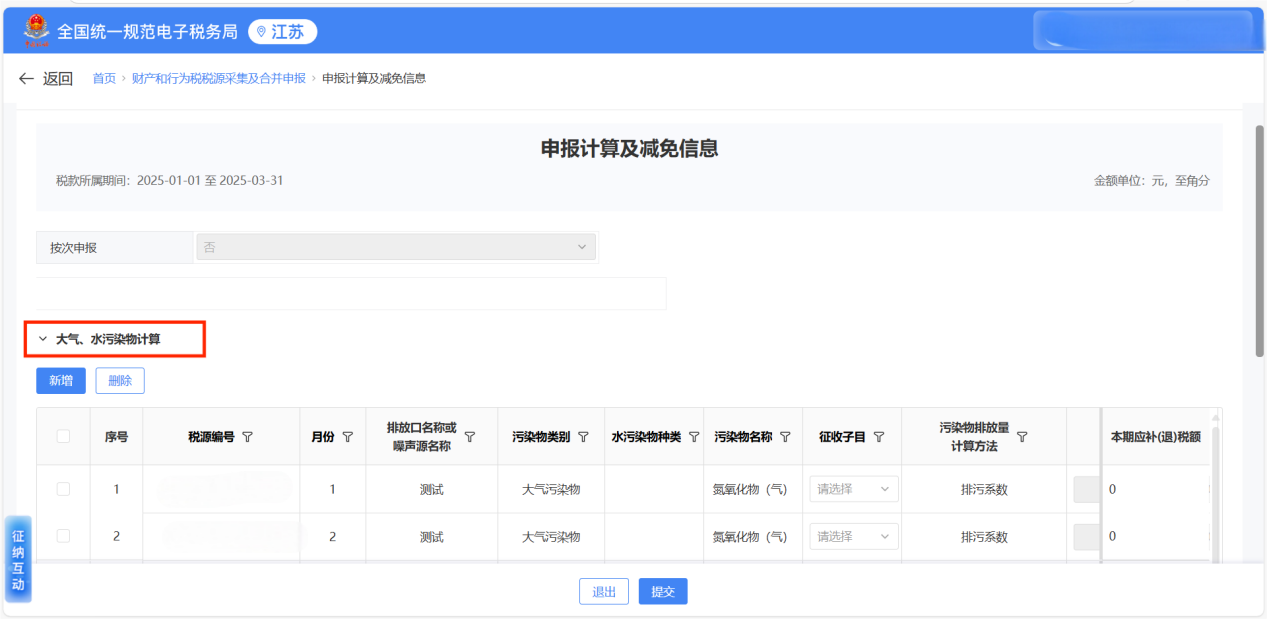Go to 首页 breadcrumb link
Viewport: 1267px width, 619px height.
click(104, 78)
